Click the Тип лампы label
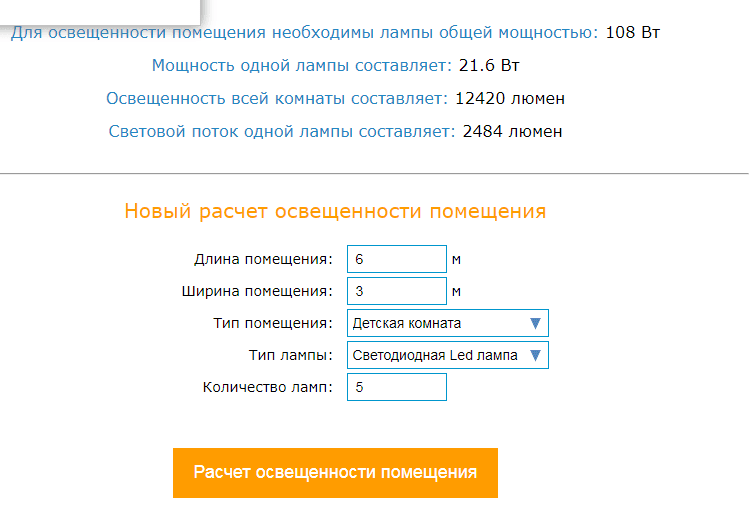 click(x=289, y=355)
